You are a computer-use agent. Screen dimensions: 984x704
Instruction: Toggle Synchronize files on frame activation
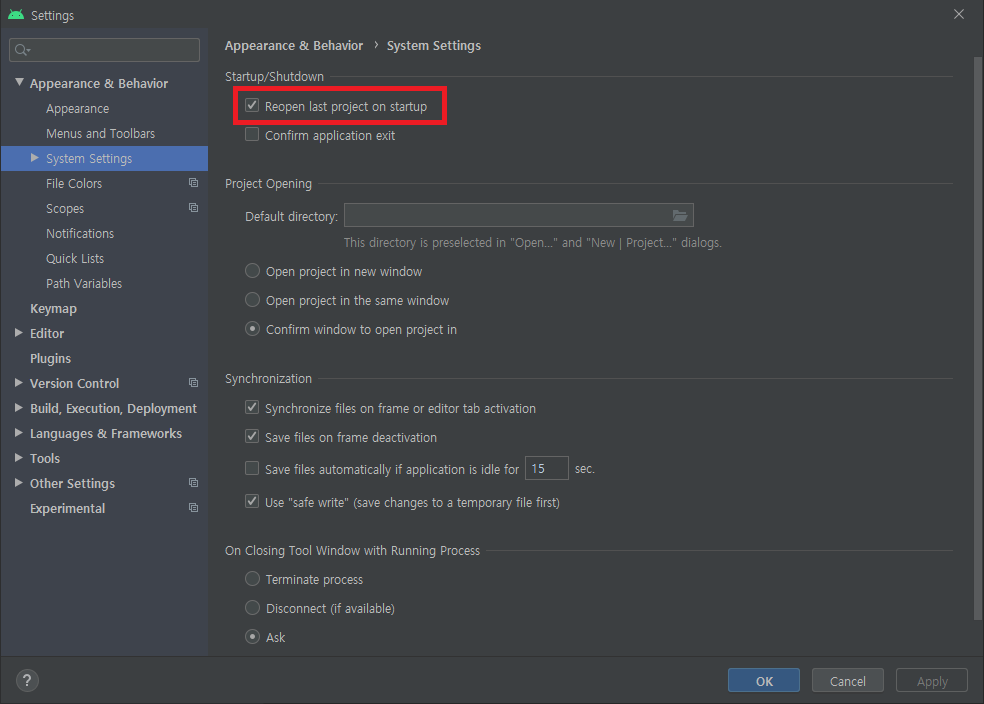(252, 407)
